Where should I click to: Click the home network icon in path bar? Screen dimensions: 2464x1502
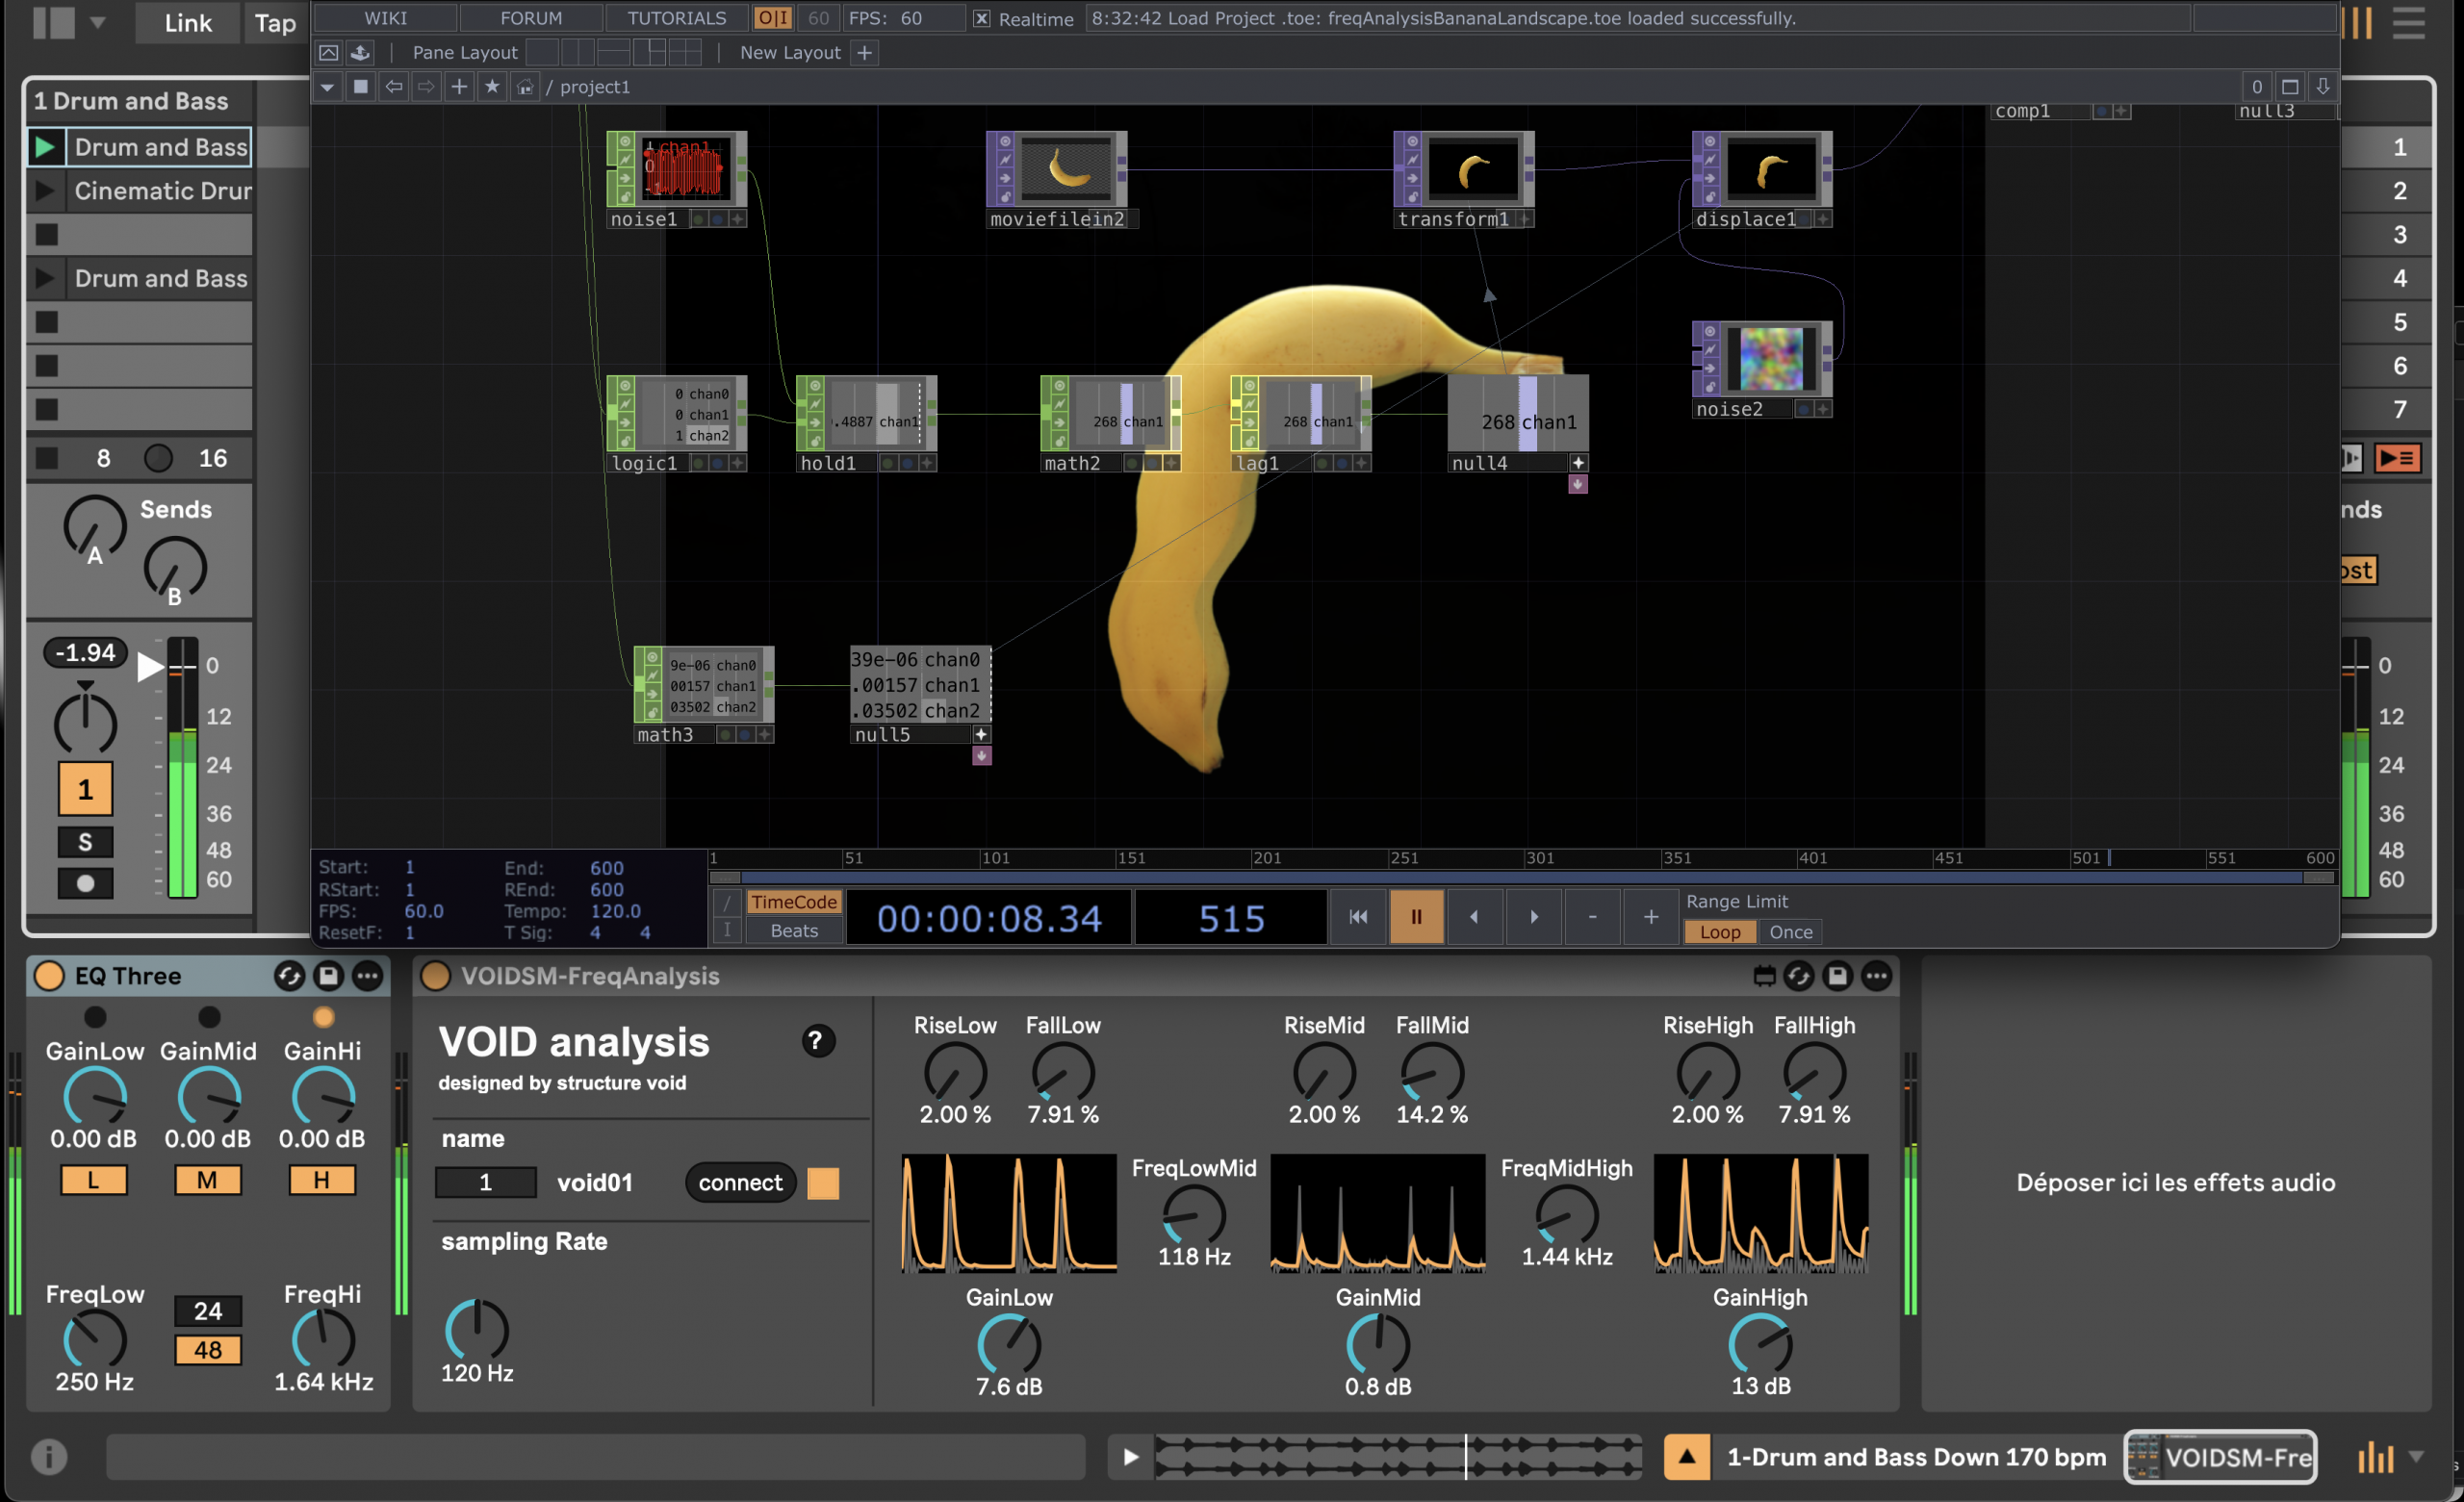pyautogui.click(x=524, y=87)
